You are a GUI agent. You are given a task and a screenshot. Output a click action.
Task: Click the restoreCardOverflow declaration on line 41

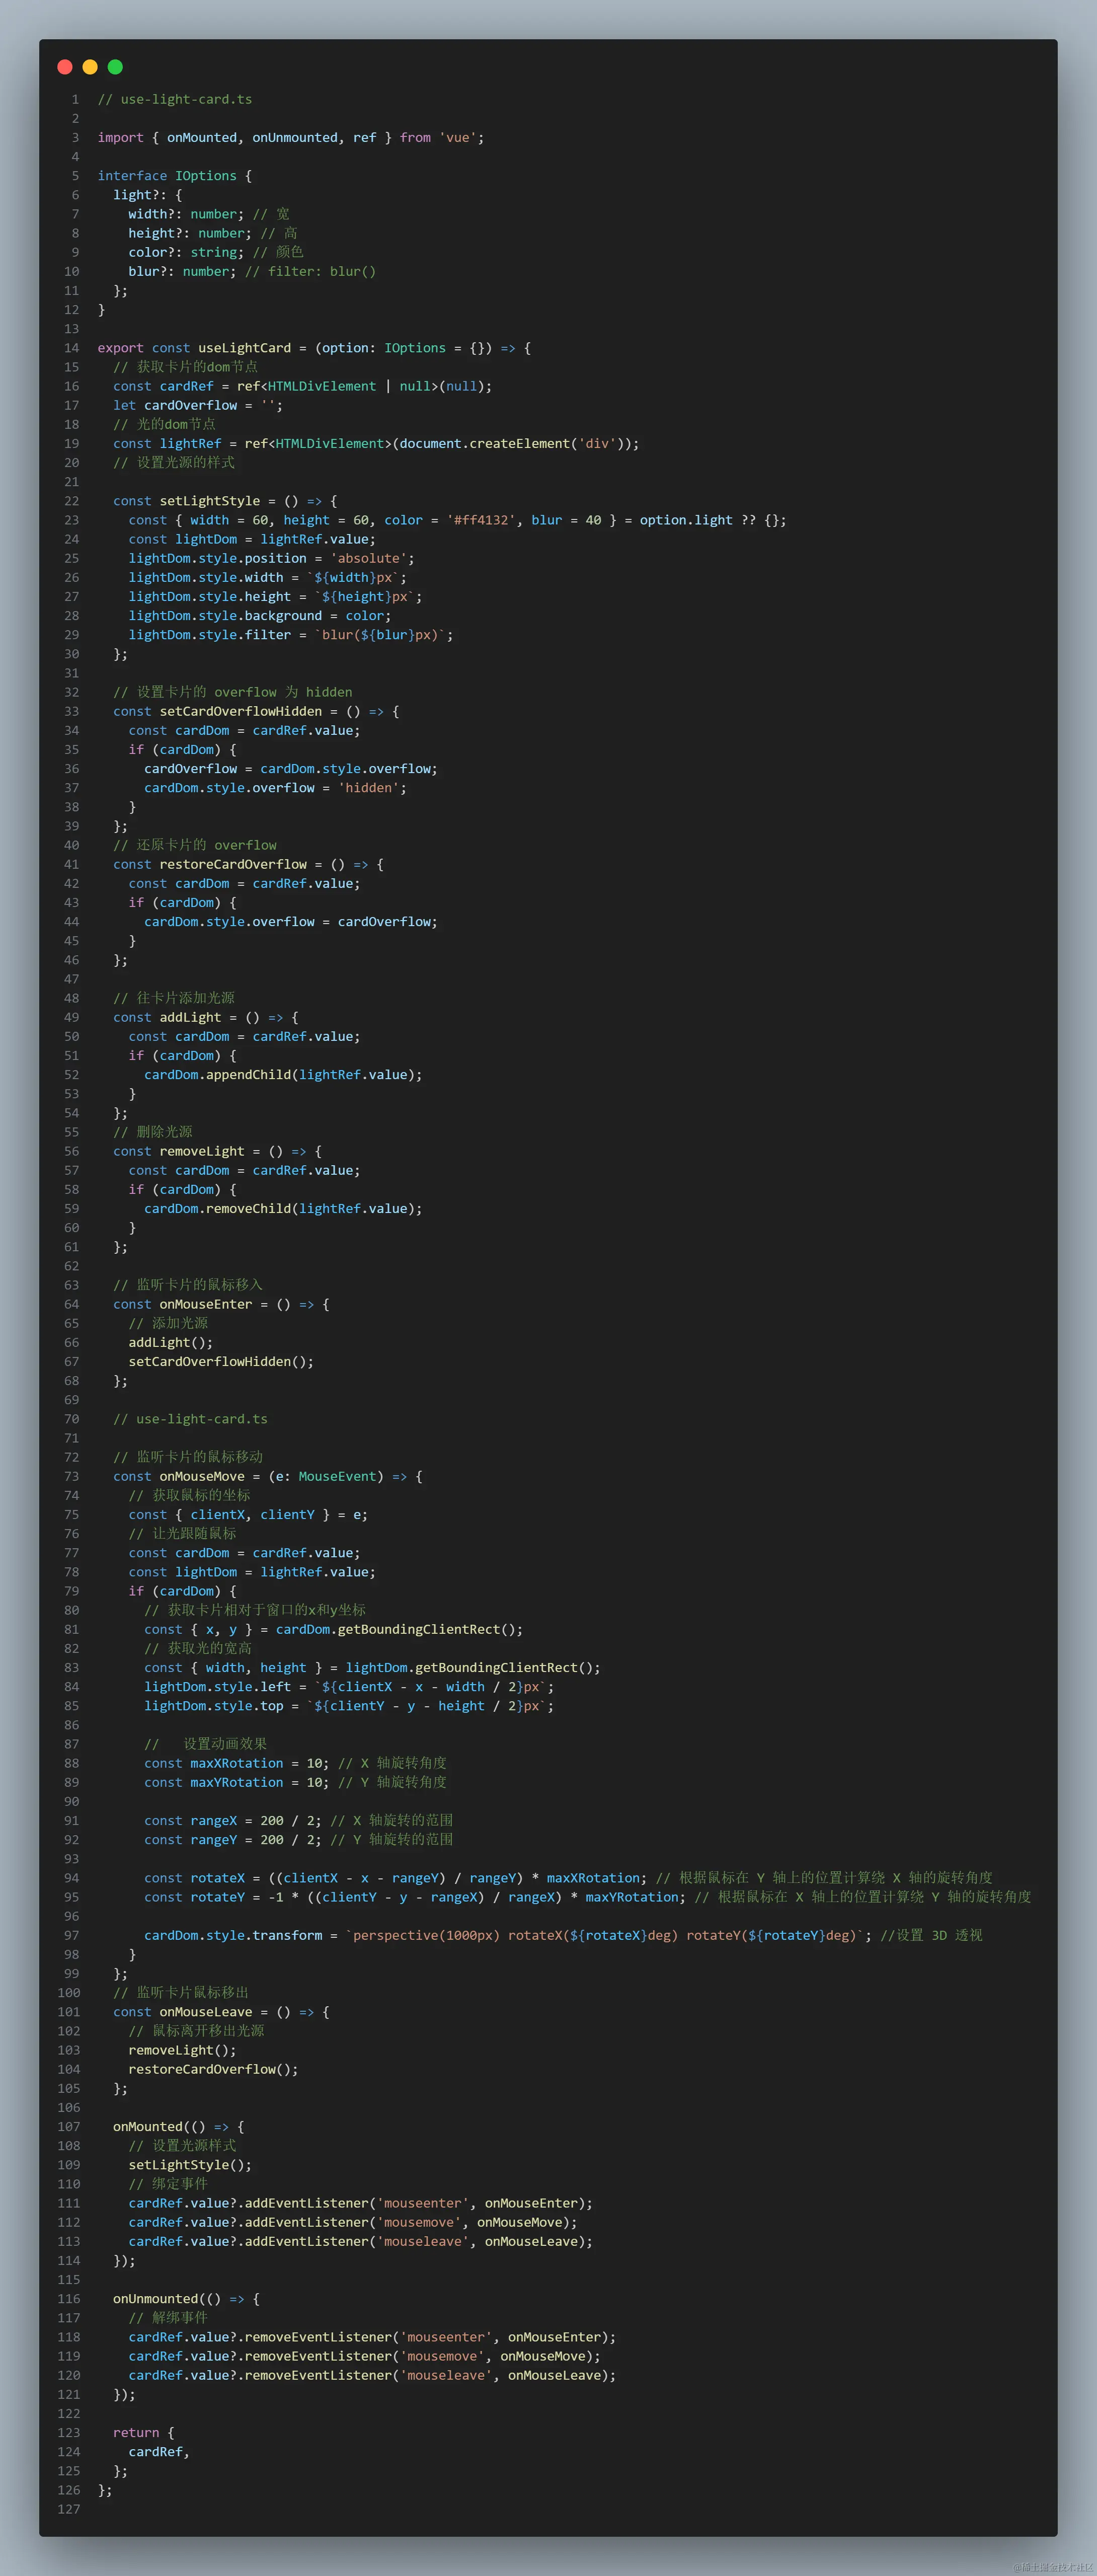tap(233, 864)
